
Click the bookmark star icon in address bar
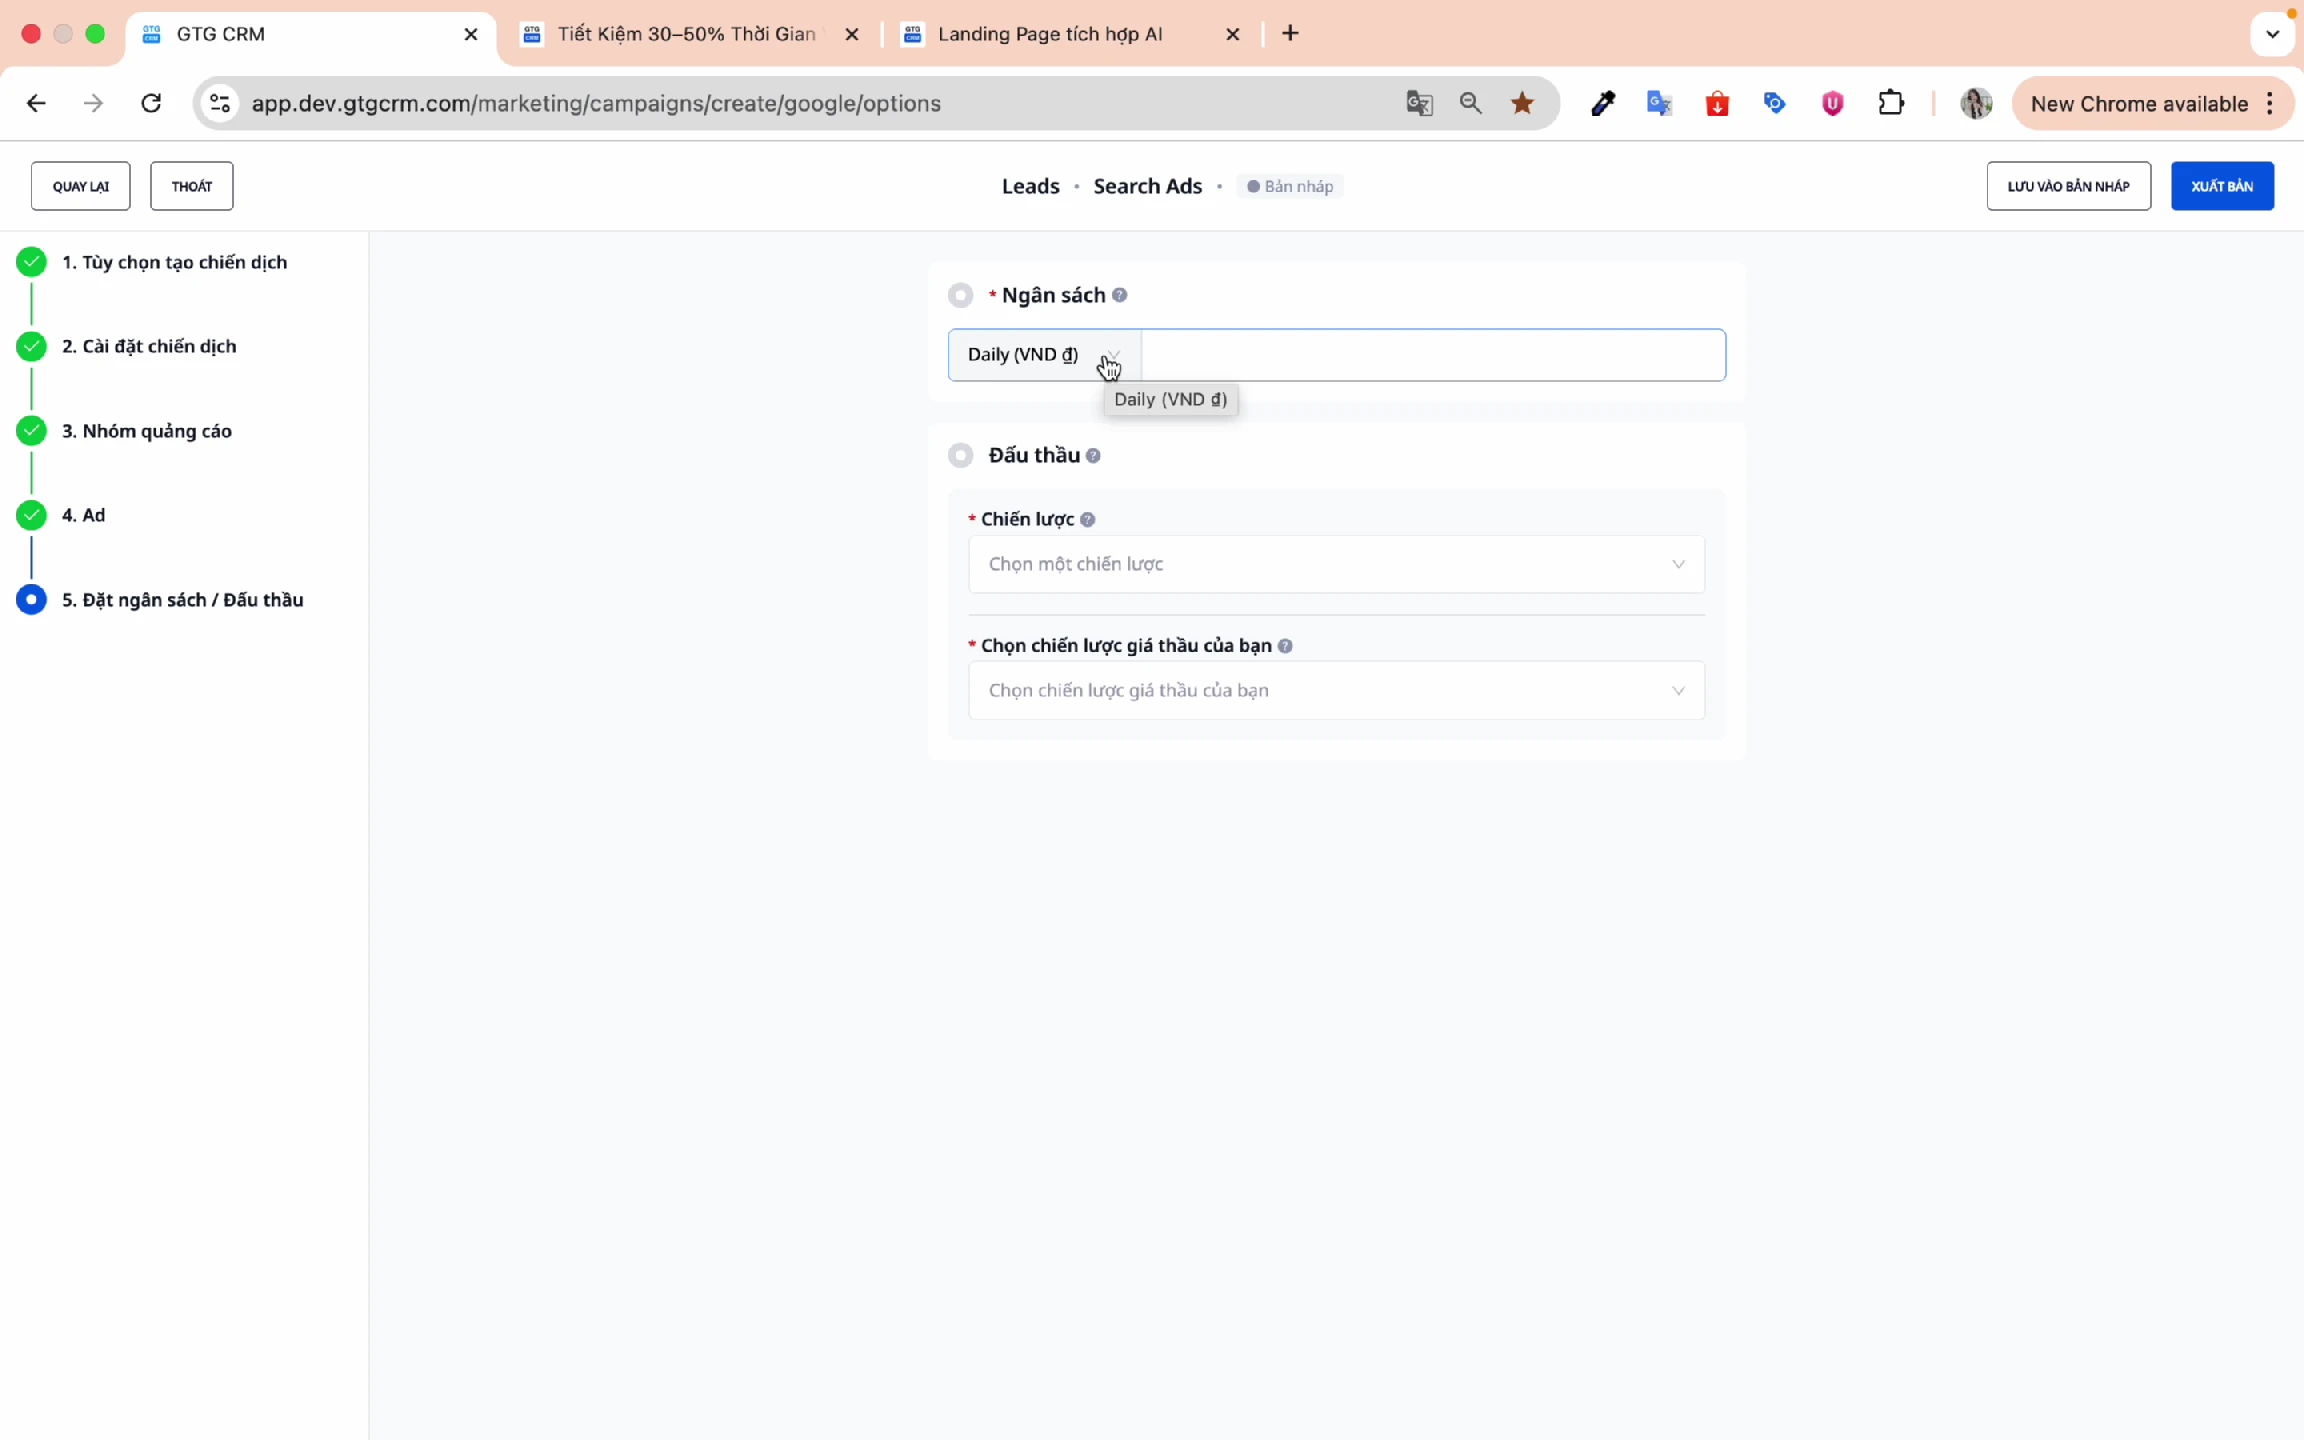[x=1522, y=103]
